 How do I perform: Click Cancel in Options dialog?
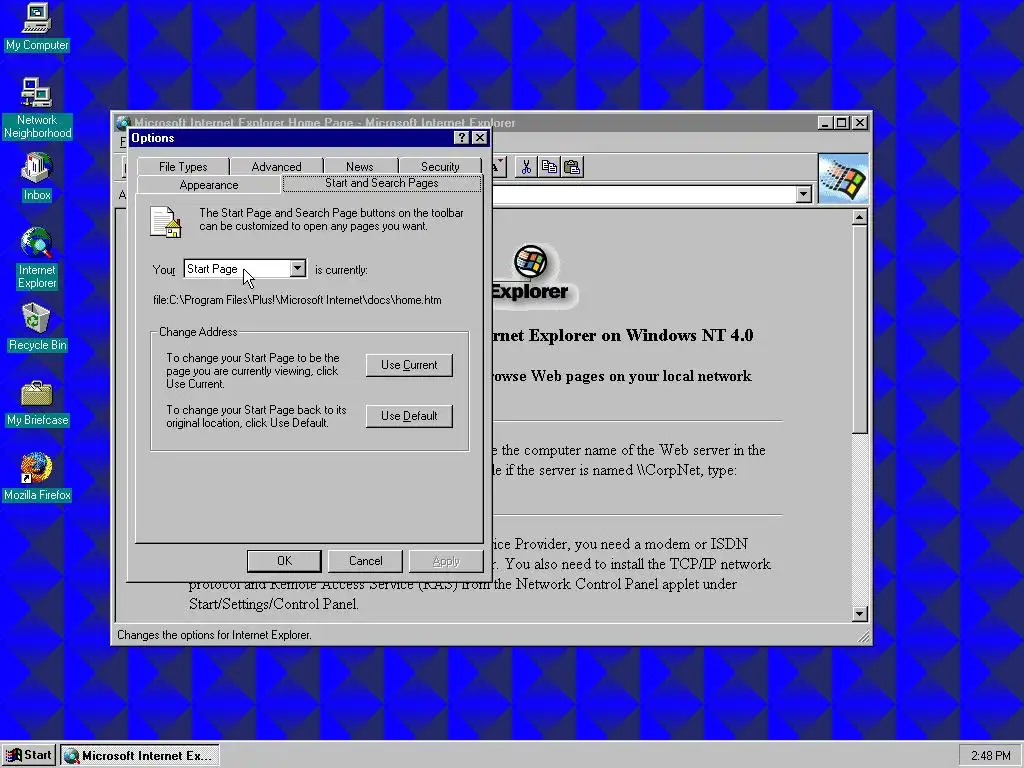[x=365, y=561]
